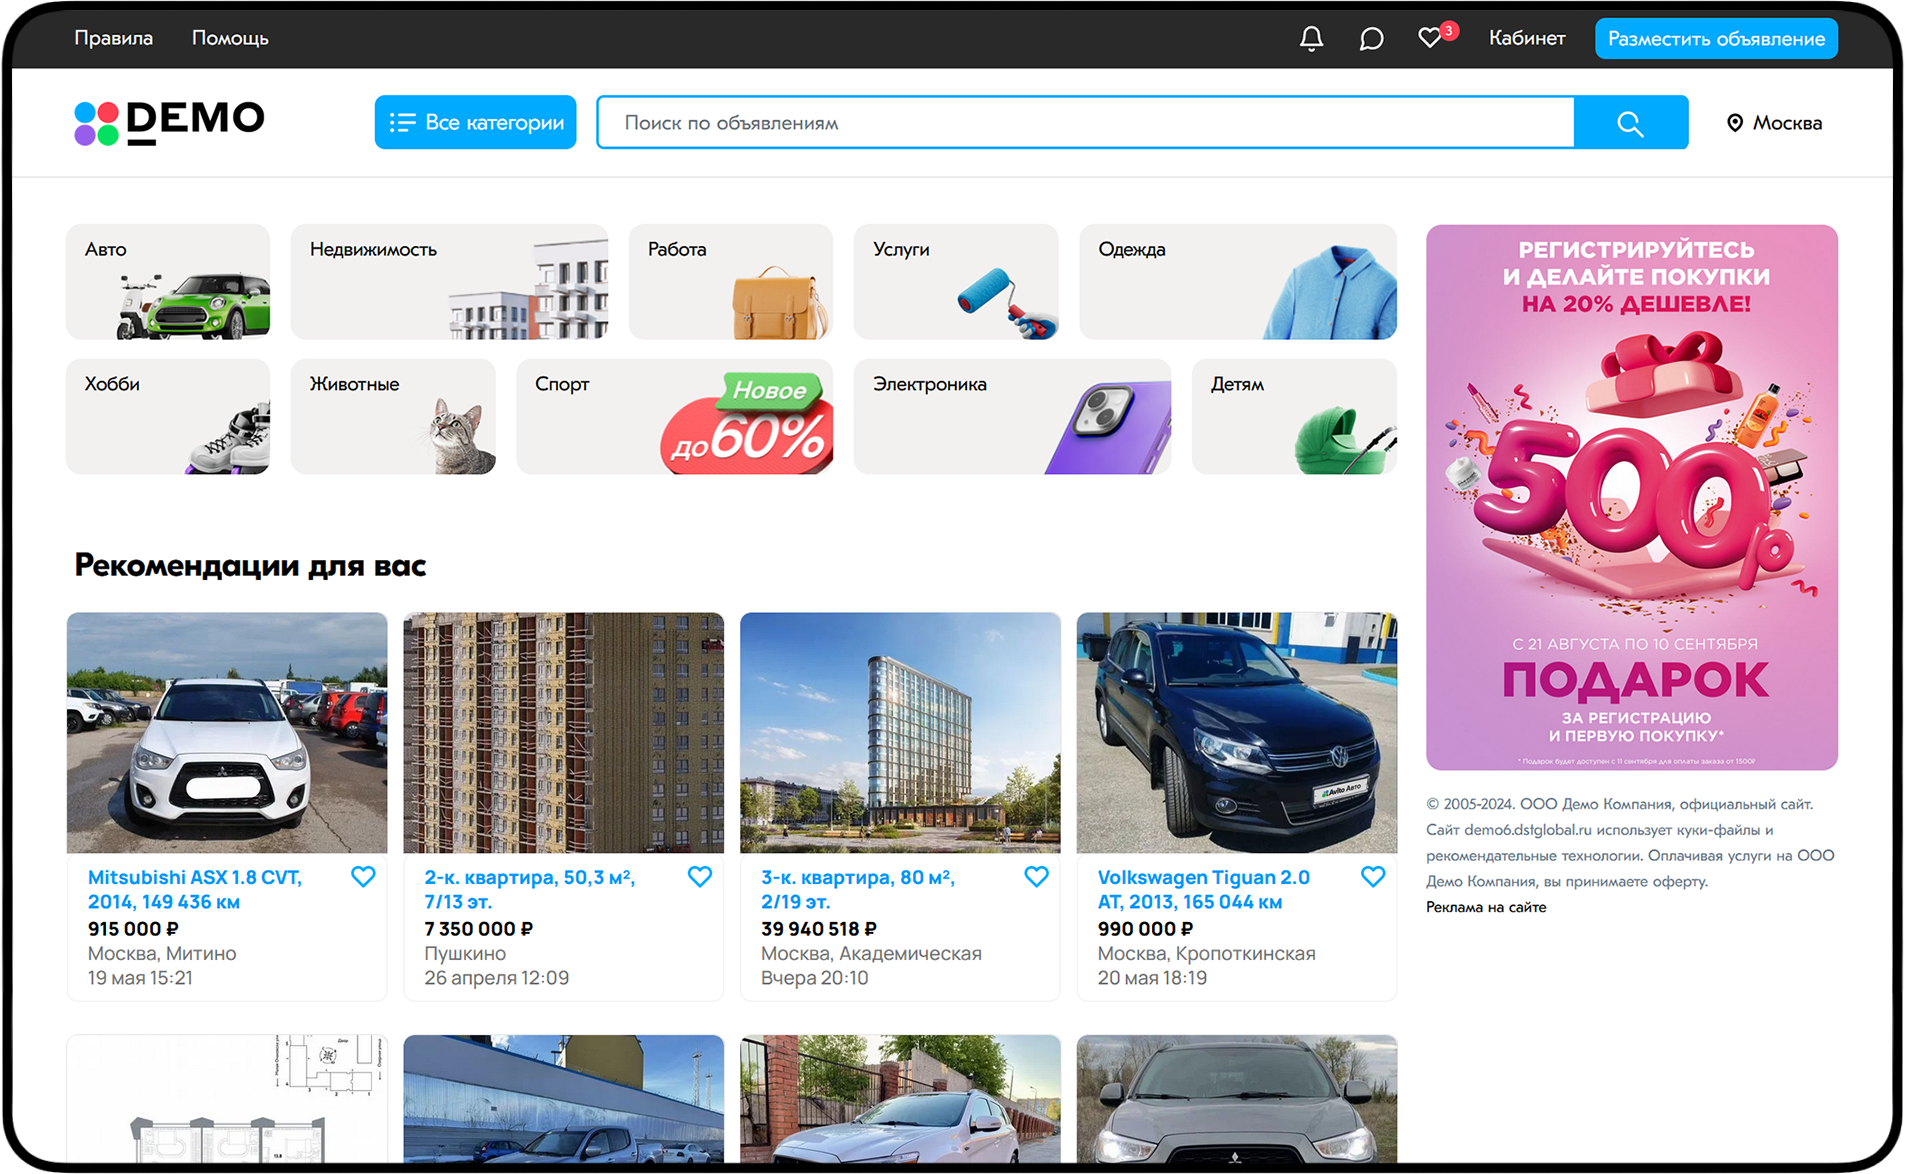The height and width of the screenshot is (1174, 1905).
Task: Open Кабинет account menu
Action: [x=1526, y=38]
